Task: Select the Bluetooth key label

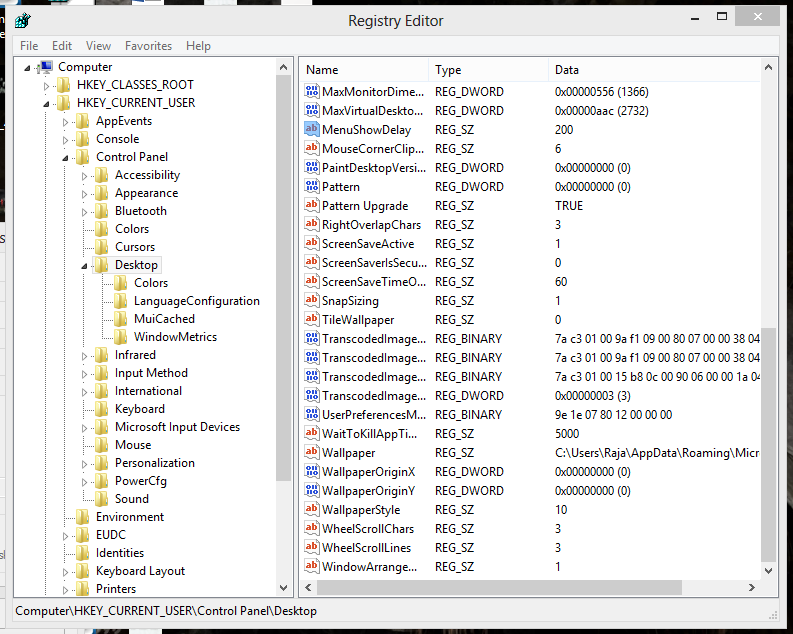Action: pos(141,211)
